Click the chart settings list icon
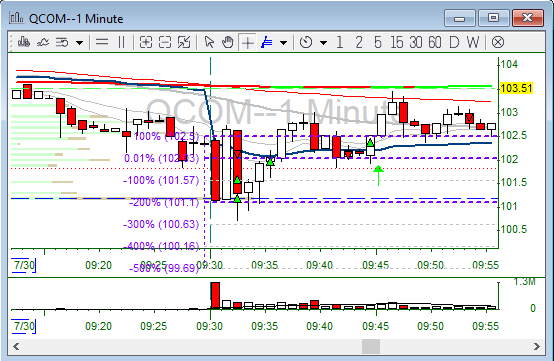 [x=62, y=42]
